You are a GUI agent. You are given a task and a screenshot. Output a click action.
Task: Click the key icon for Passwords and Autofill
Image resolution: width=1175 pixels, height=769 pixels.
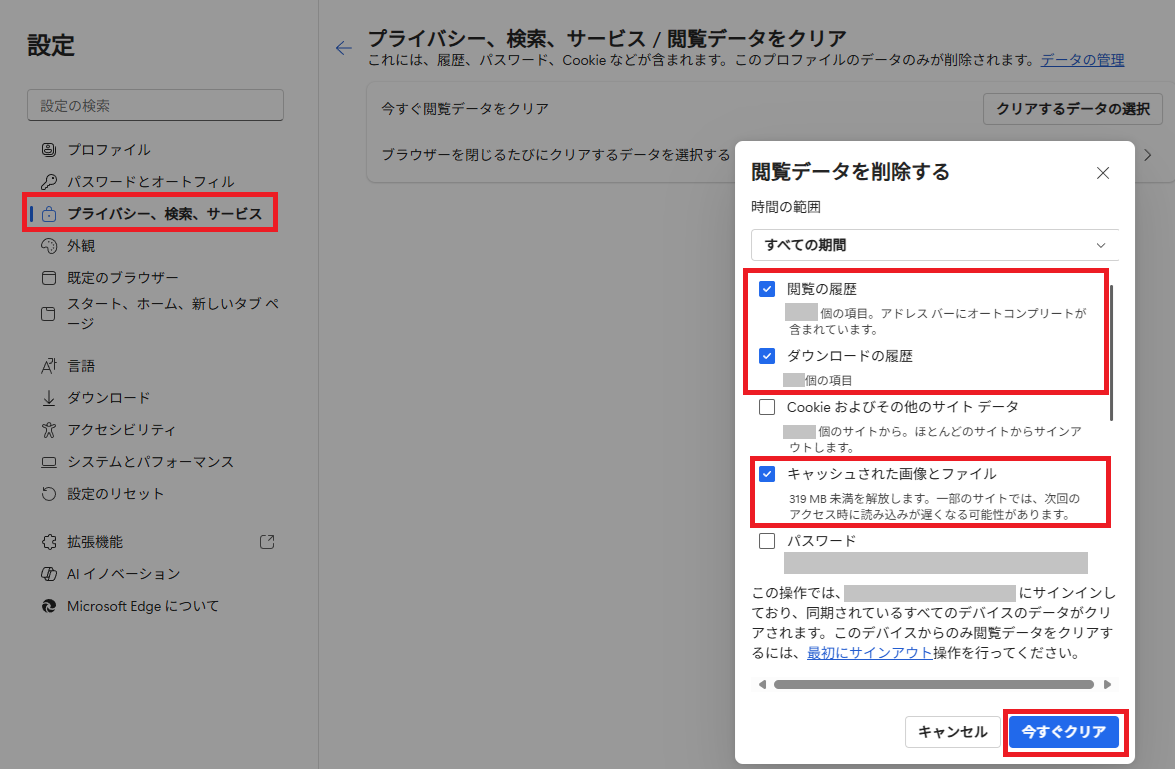49,181
